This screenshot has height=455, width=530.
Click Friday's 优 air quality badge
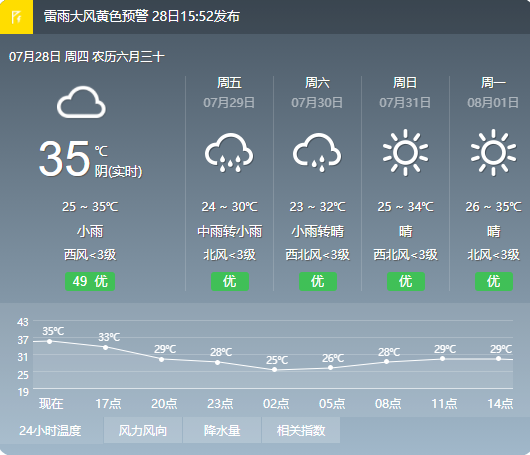[x=230, y=281]
